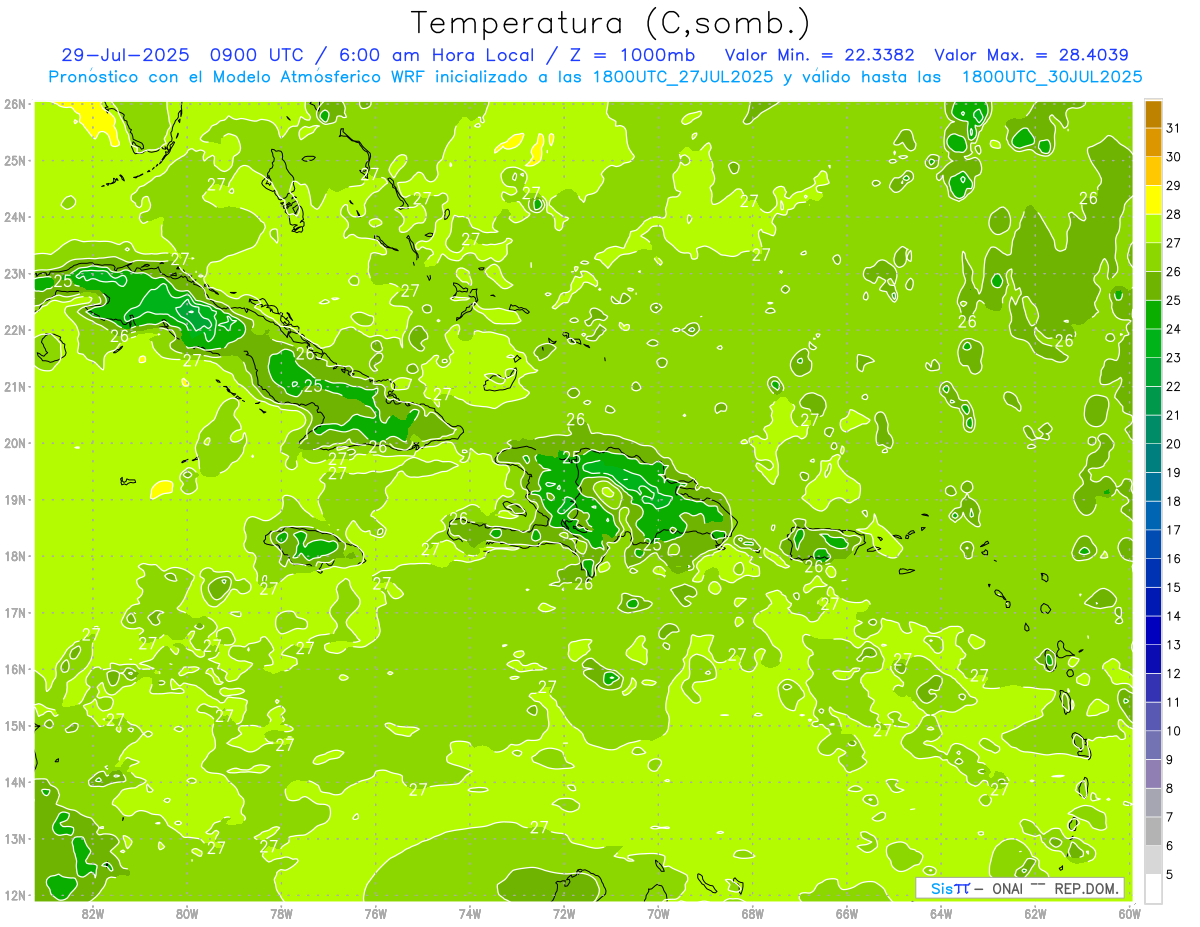Click the '68W' longitude axis label
The width and height of the screenshot is (1200, 927).
point(753,913)
